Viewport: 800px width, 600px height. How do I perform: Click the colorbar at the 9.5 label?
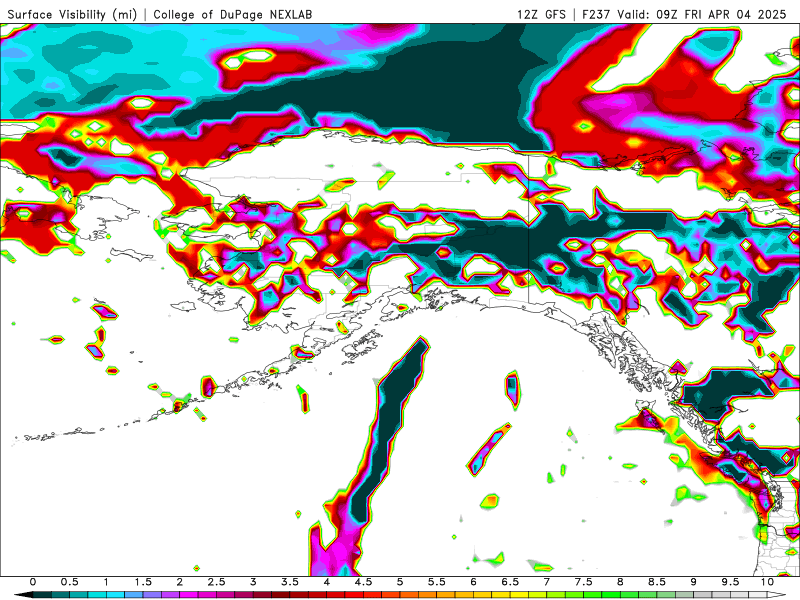point(731,582)
